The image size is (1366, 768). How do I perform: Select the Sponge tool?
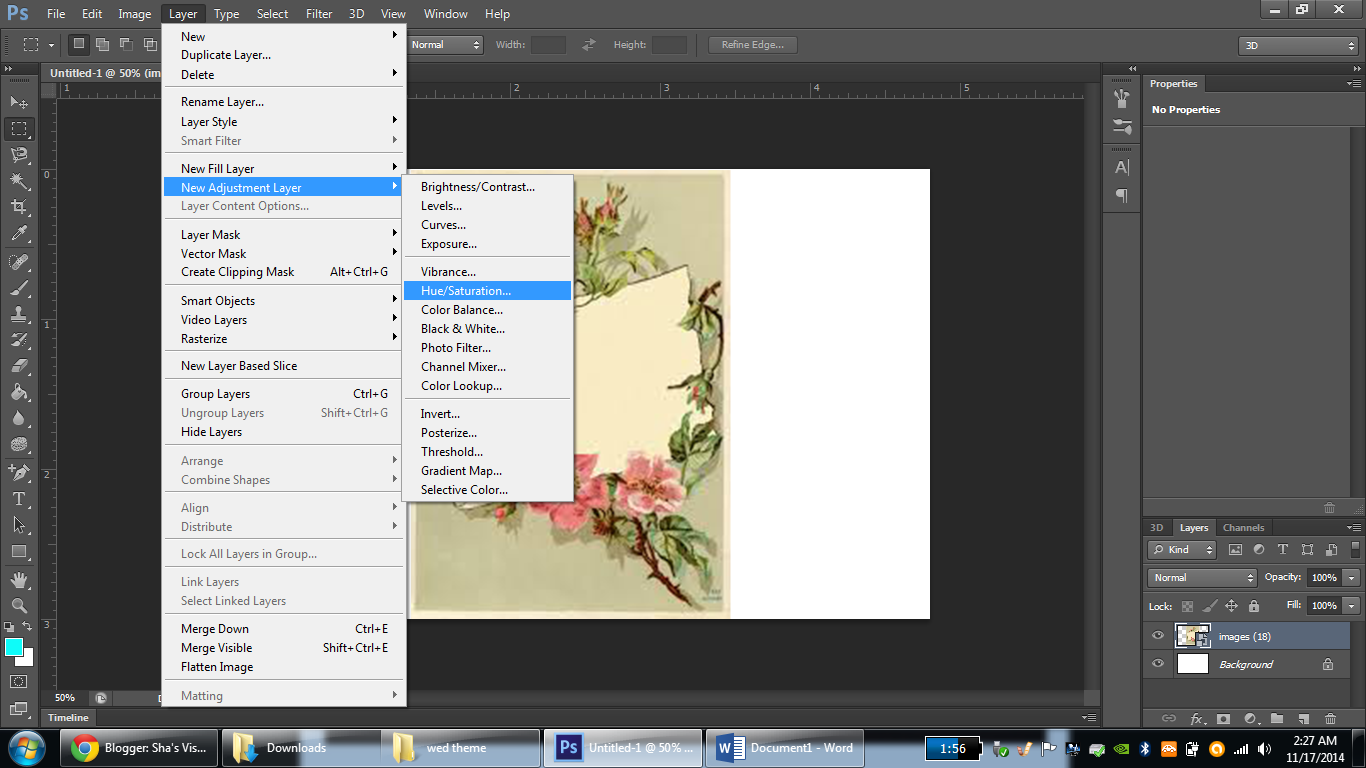tap(19, 444)
